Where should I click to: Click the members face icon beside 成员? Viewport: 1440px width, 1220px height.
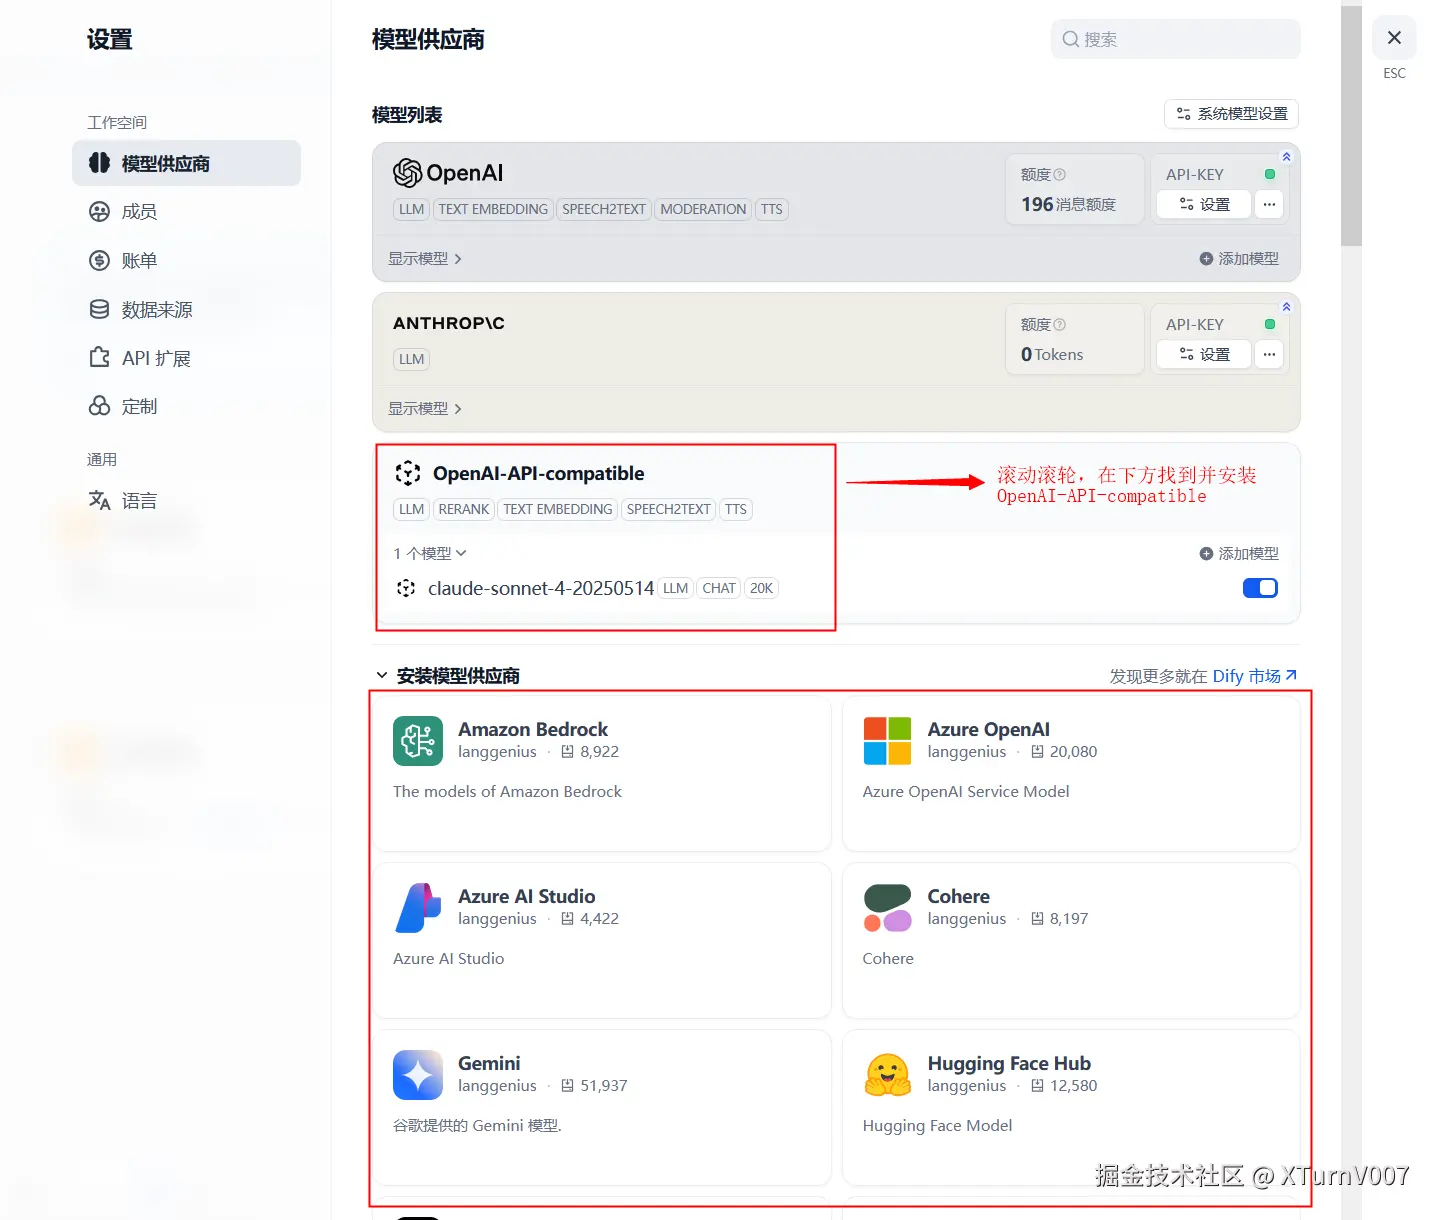(99, 212)
